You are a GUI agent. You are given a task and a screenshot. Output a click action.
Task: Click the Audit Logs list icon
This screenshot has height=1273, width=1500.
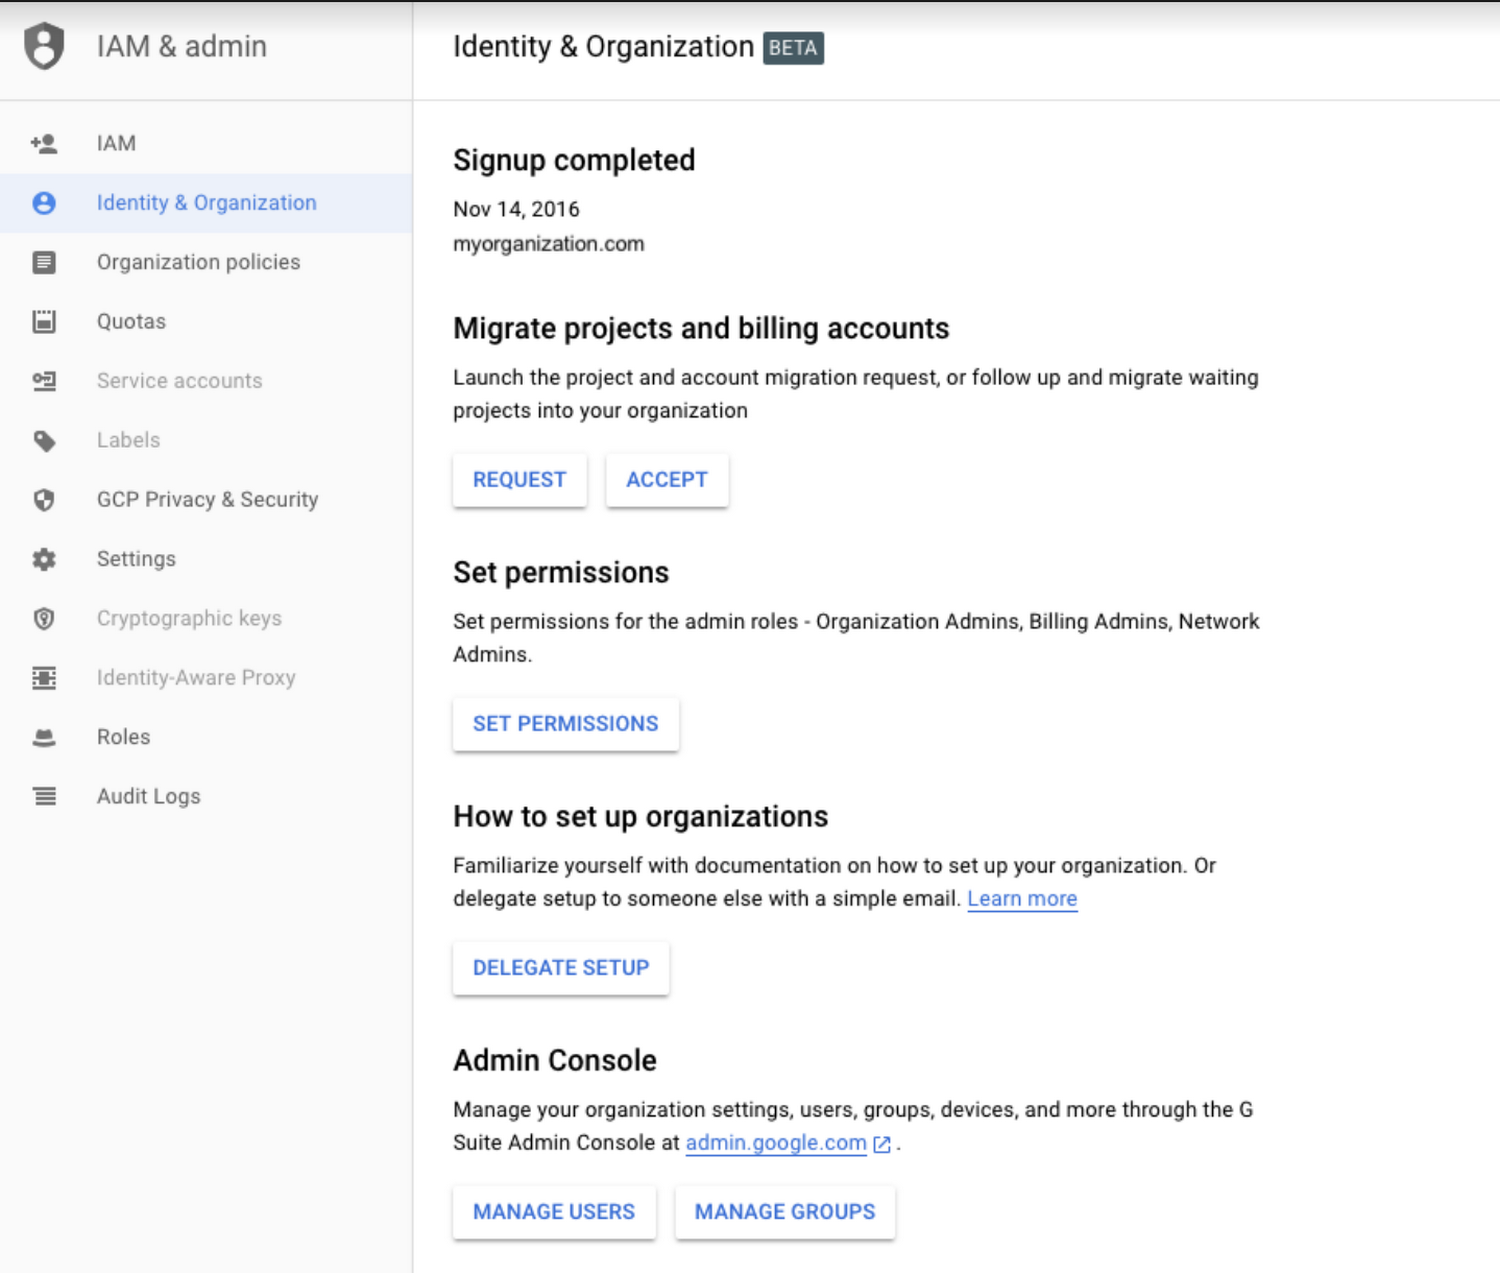pos(44,797)
